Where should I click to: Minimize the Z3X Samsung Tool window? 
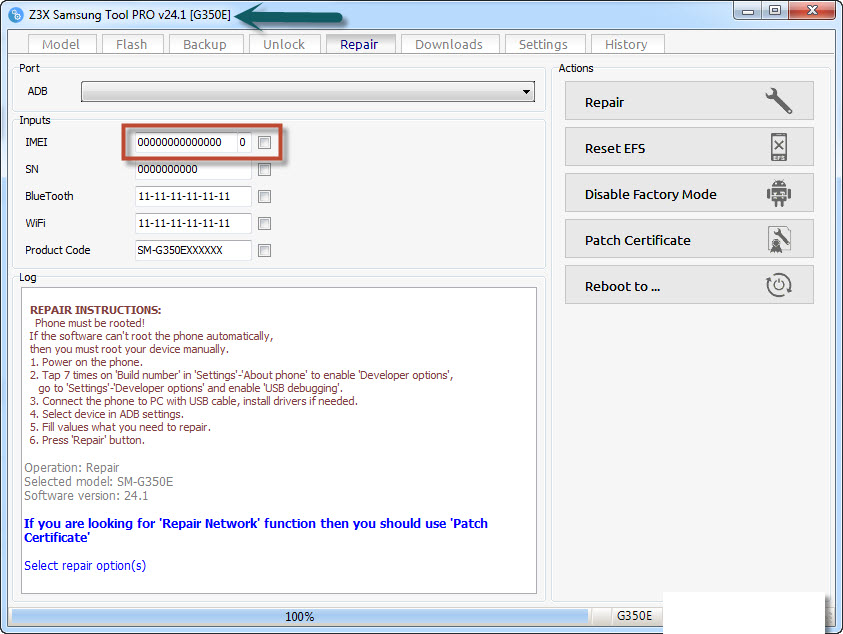(748, 11)
